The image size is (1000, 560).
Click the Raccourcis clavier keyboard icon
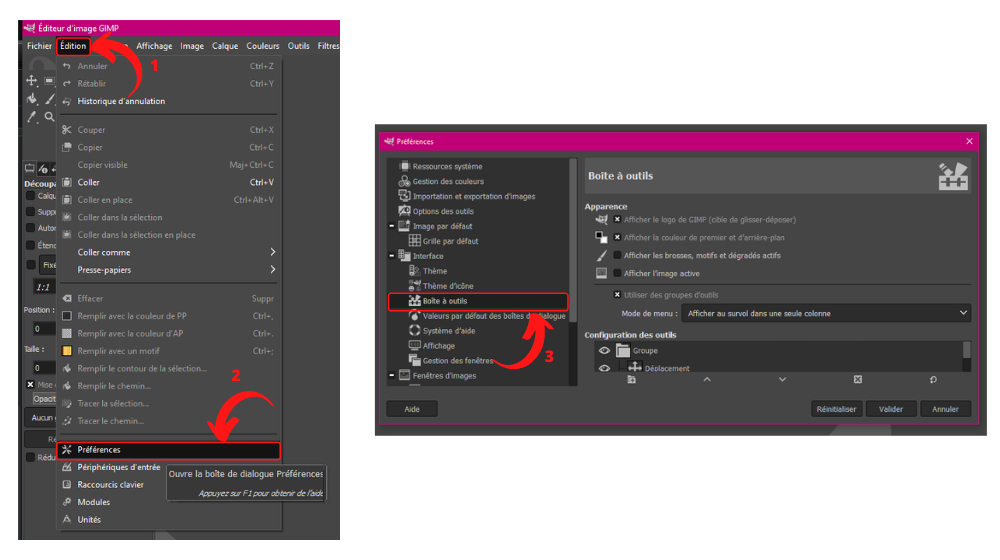point(66,485)
